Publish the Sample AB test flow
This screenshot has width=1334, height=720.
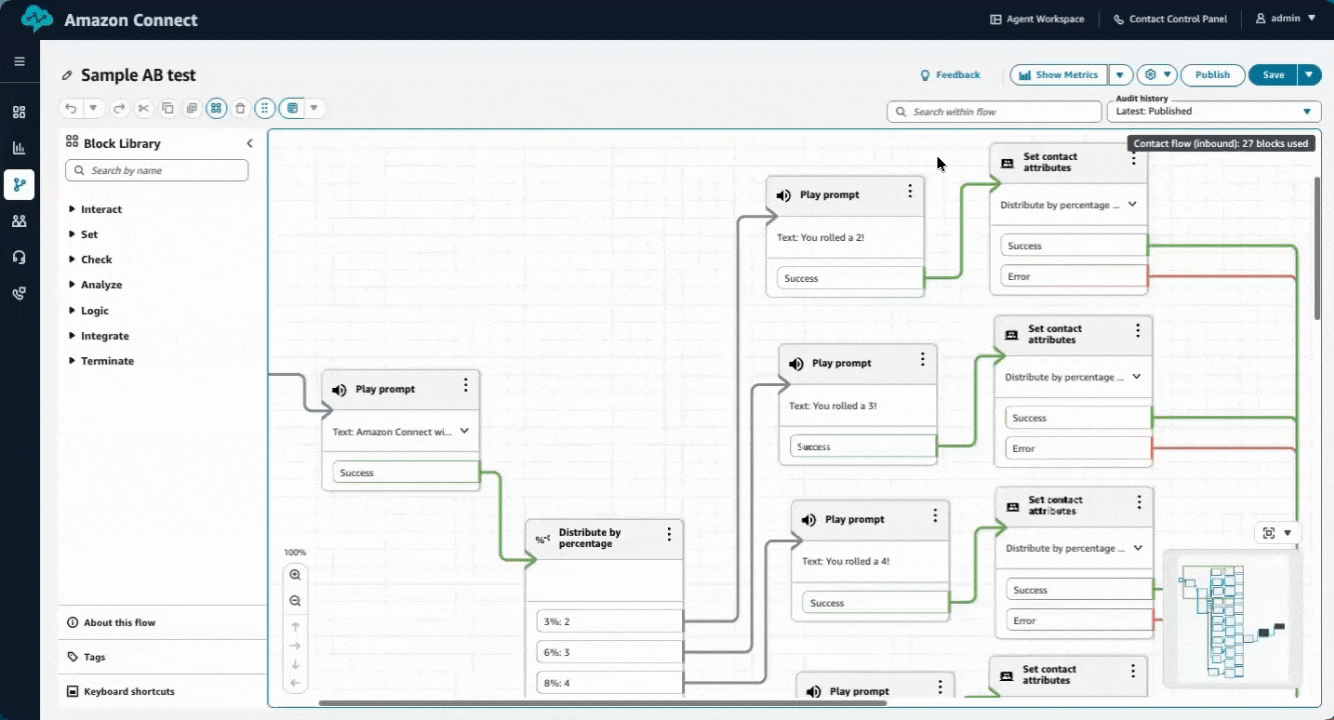tap(1212, 75)
